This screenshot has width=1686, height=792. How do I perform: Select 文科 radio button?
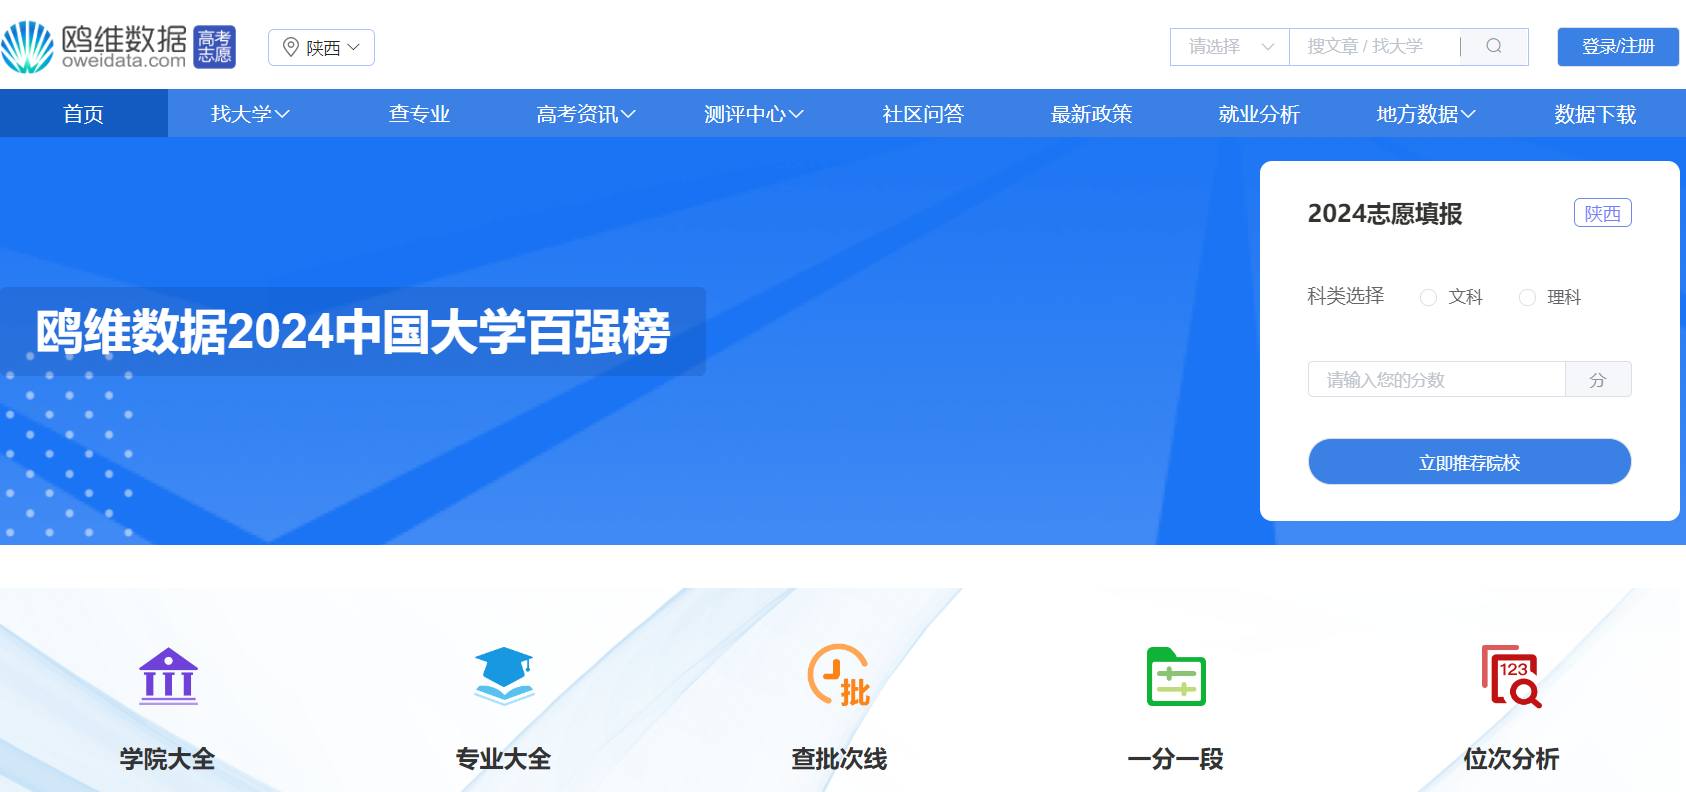[1428, 297]
